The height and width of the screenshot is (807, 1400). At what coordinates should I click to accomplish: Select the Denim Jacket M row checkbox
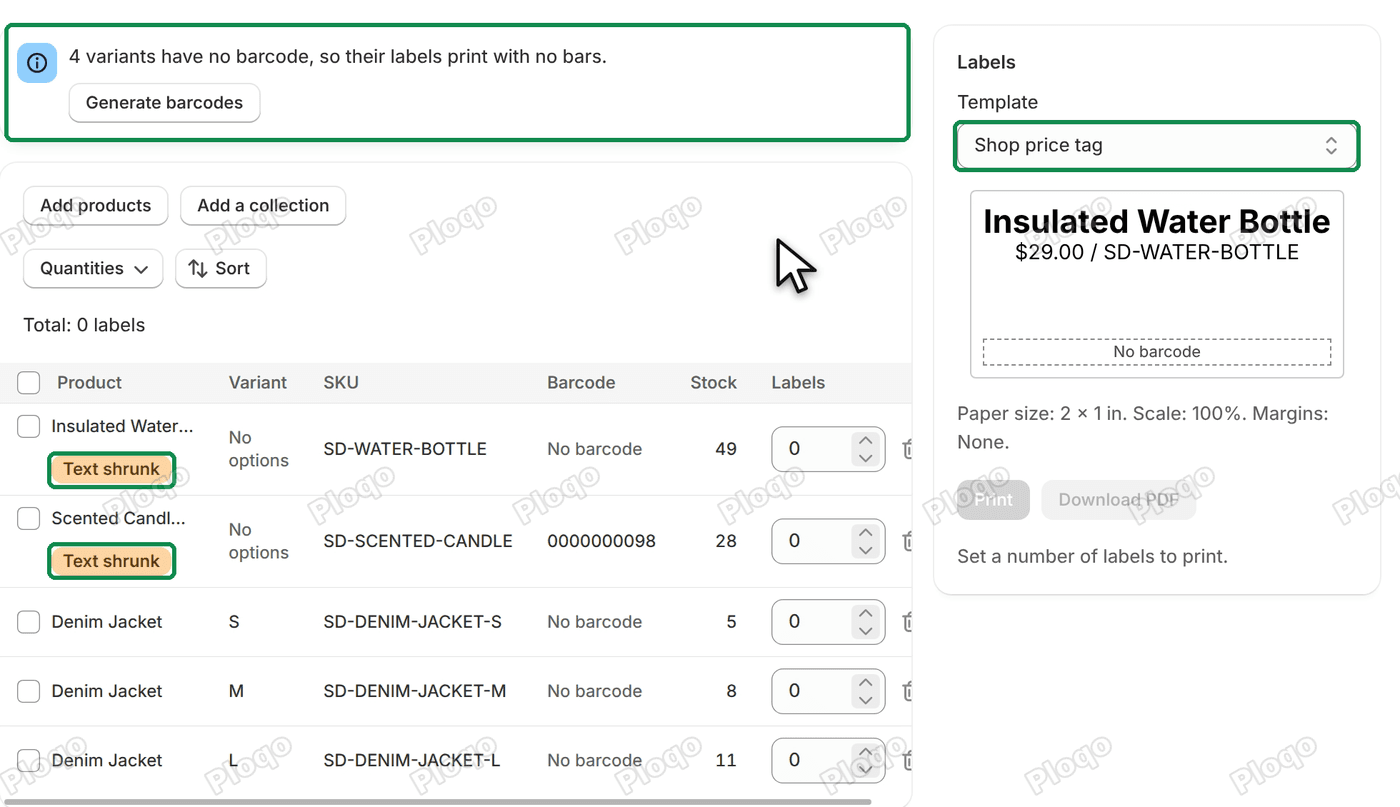pos(29,691)
